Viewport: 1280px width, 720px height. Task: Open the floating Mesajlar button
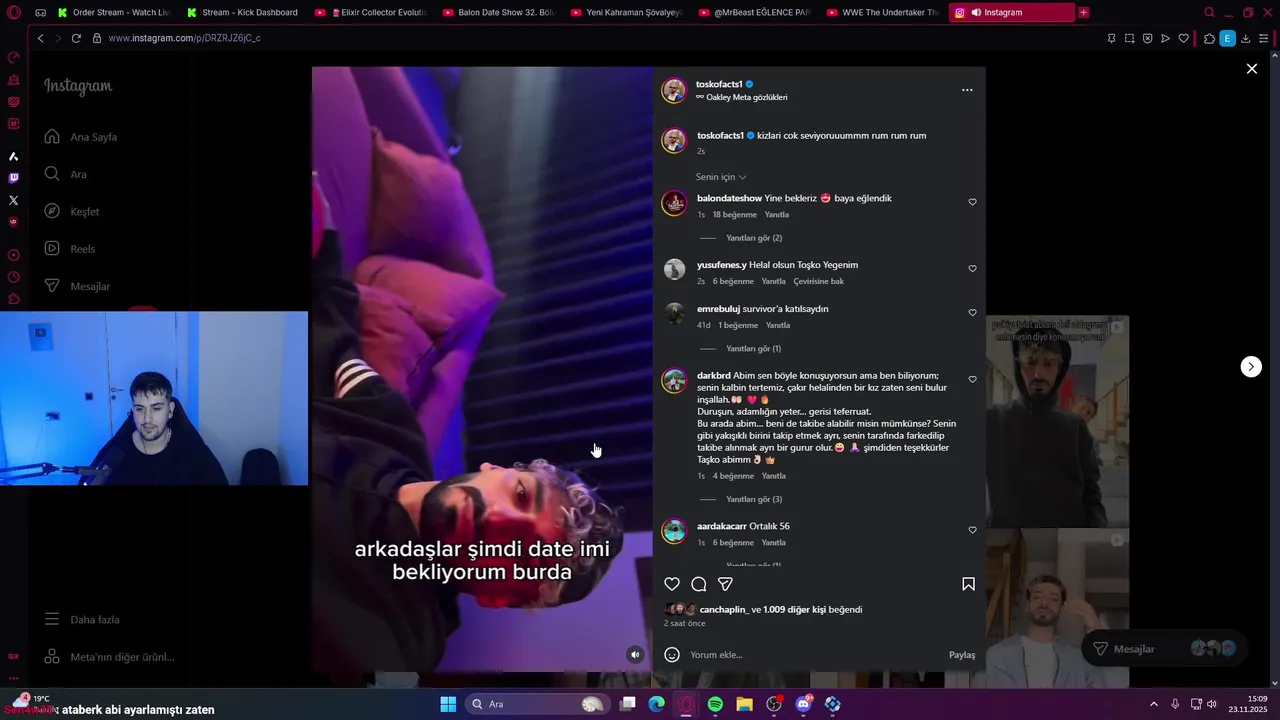tap(1165, 649)
